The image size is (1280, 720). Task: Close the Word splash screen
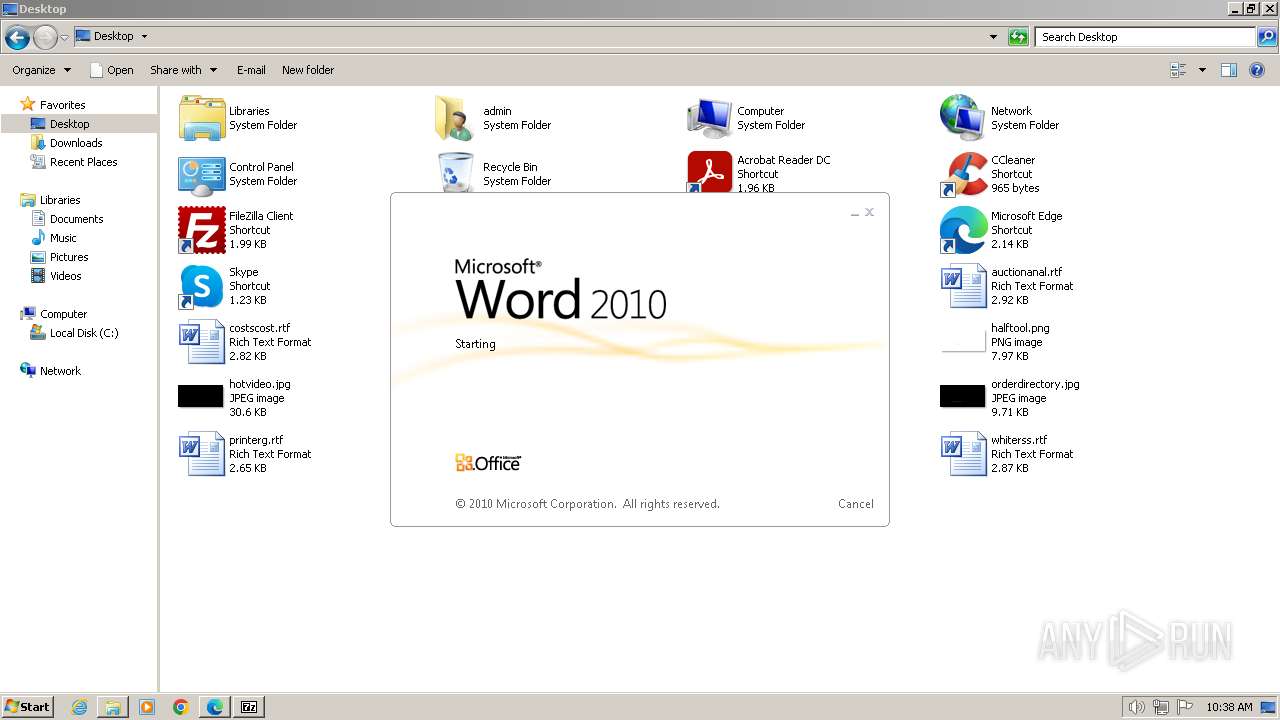[870, 212]
